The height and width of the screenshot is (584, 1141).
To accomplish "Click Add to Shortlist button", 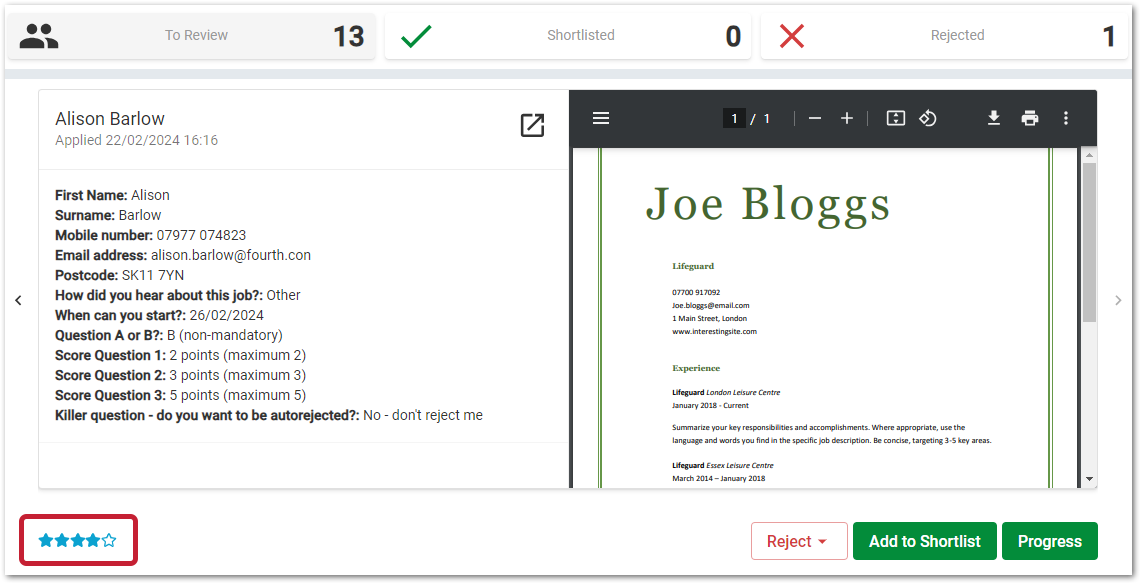I will [924, 541].
